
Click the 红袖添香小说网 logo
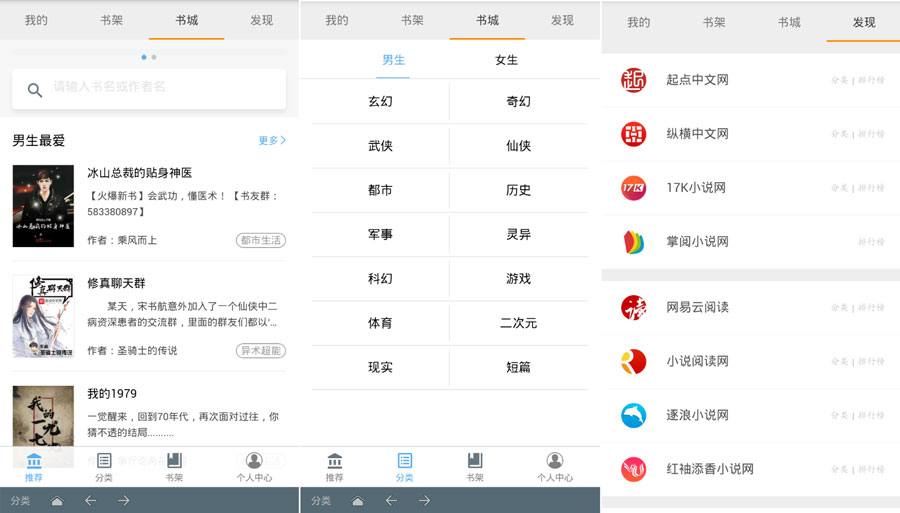tap(634, 469)
